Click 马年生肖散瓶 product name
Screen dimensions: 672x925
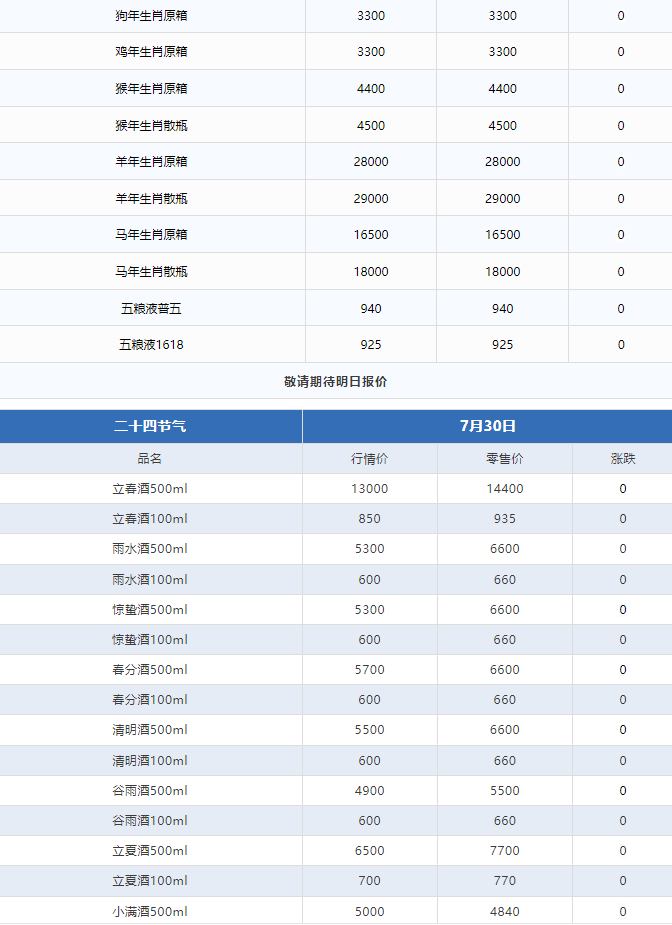click(152, 272)
